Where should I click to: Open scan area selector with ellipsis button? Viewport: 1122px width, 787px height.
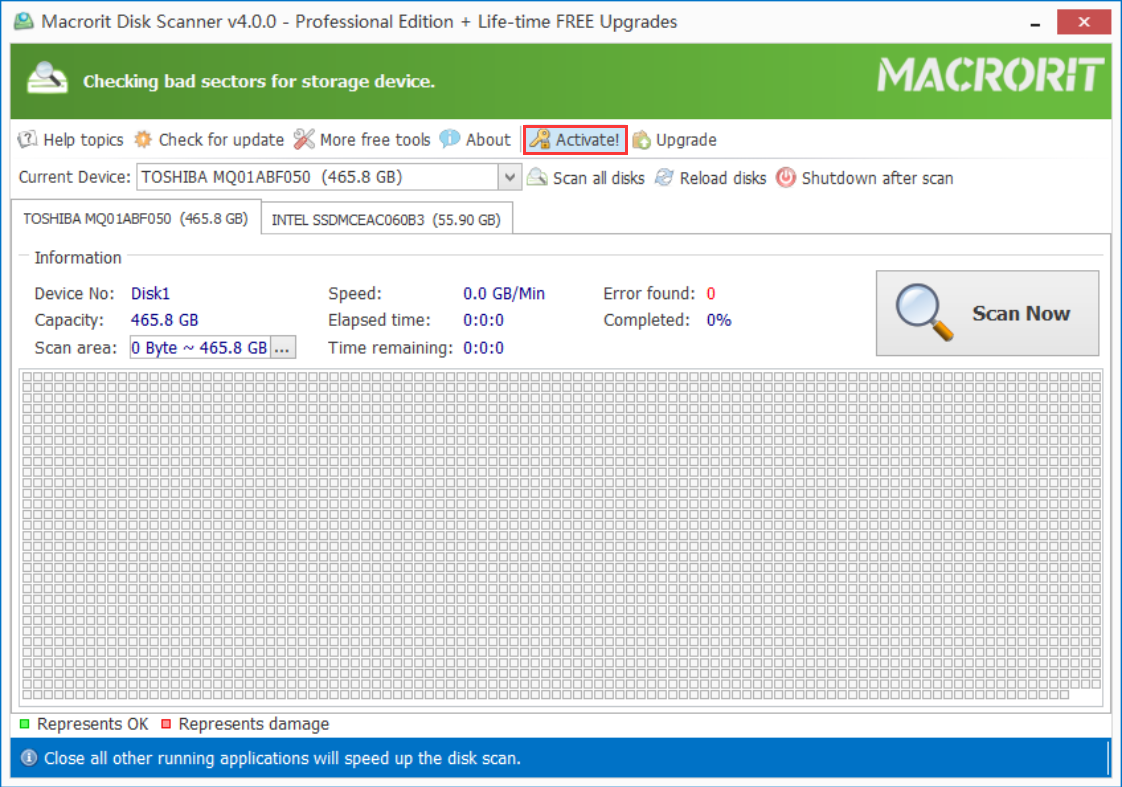pyautogui.click(x=283, y=348)
